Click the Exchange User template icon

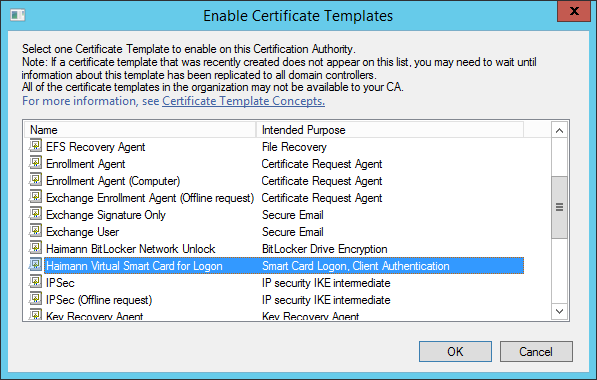(x=35, y=231)
